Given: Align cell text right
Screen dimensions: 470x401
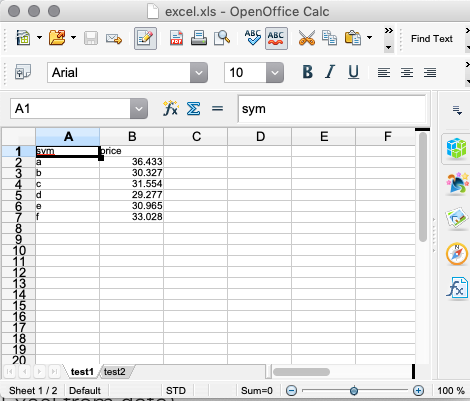Looking at the screenshot, I should [430, 72].
